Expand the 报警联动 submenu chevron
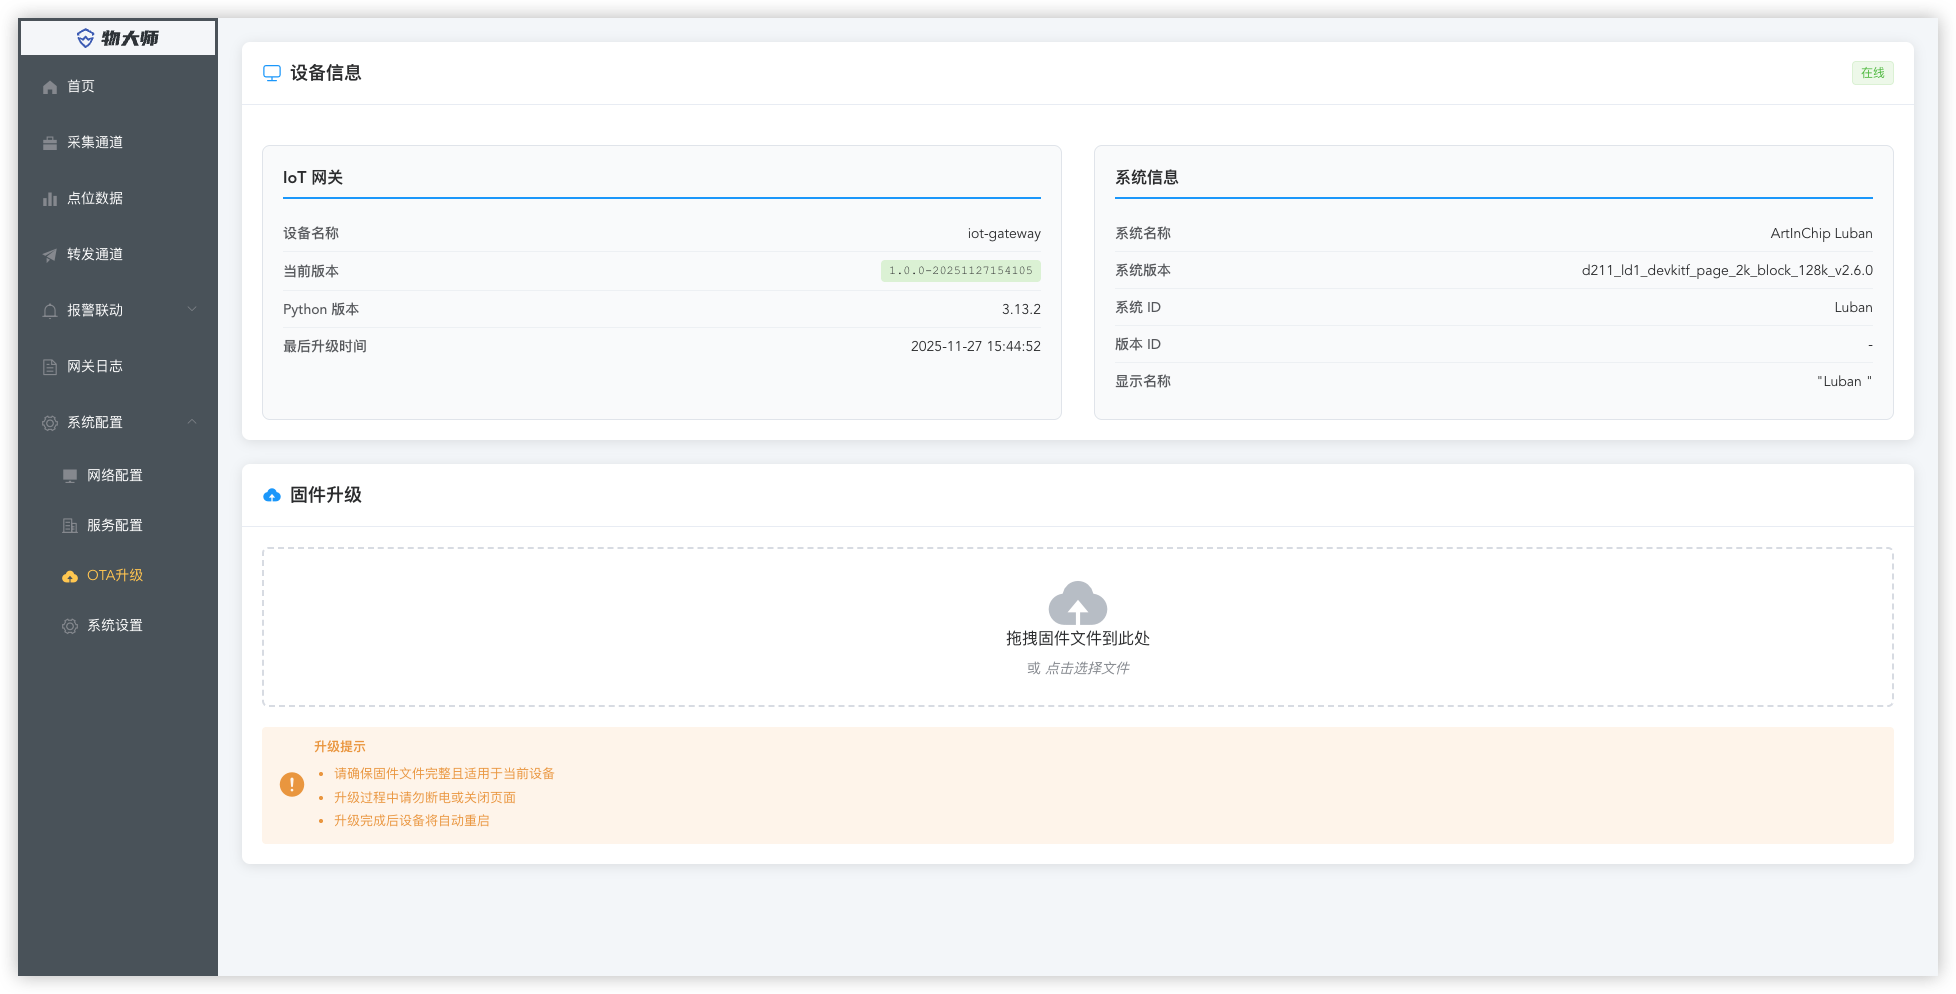The height and width of the screenshot is (994, 1956). point(192,310)
